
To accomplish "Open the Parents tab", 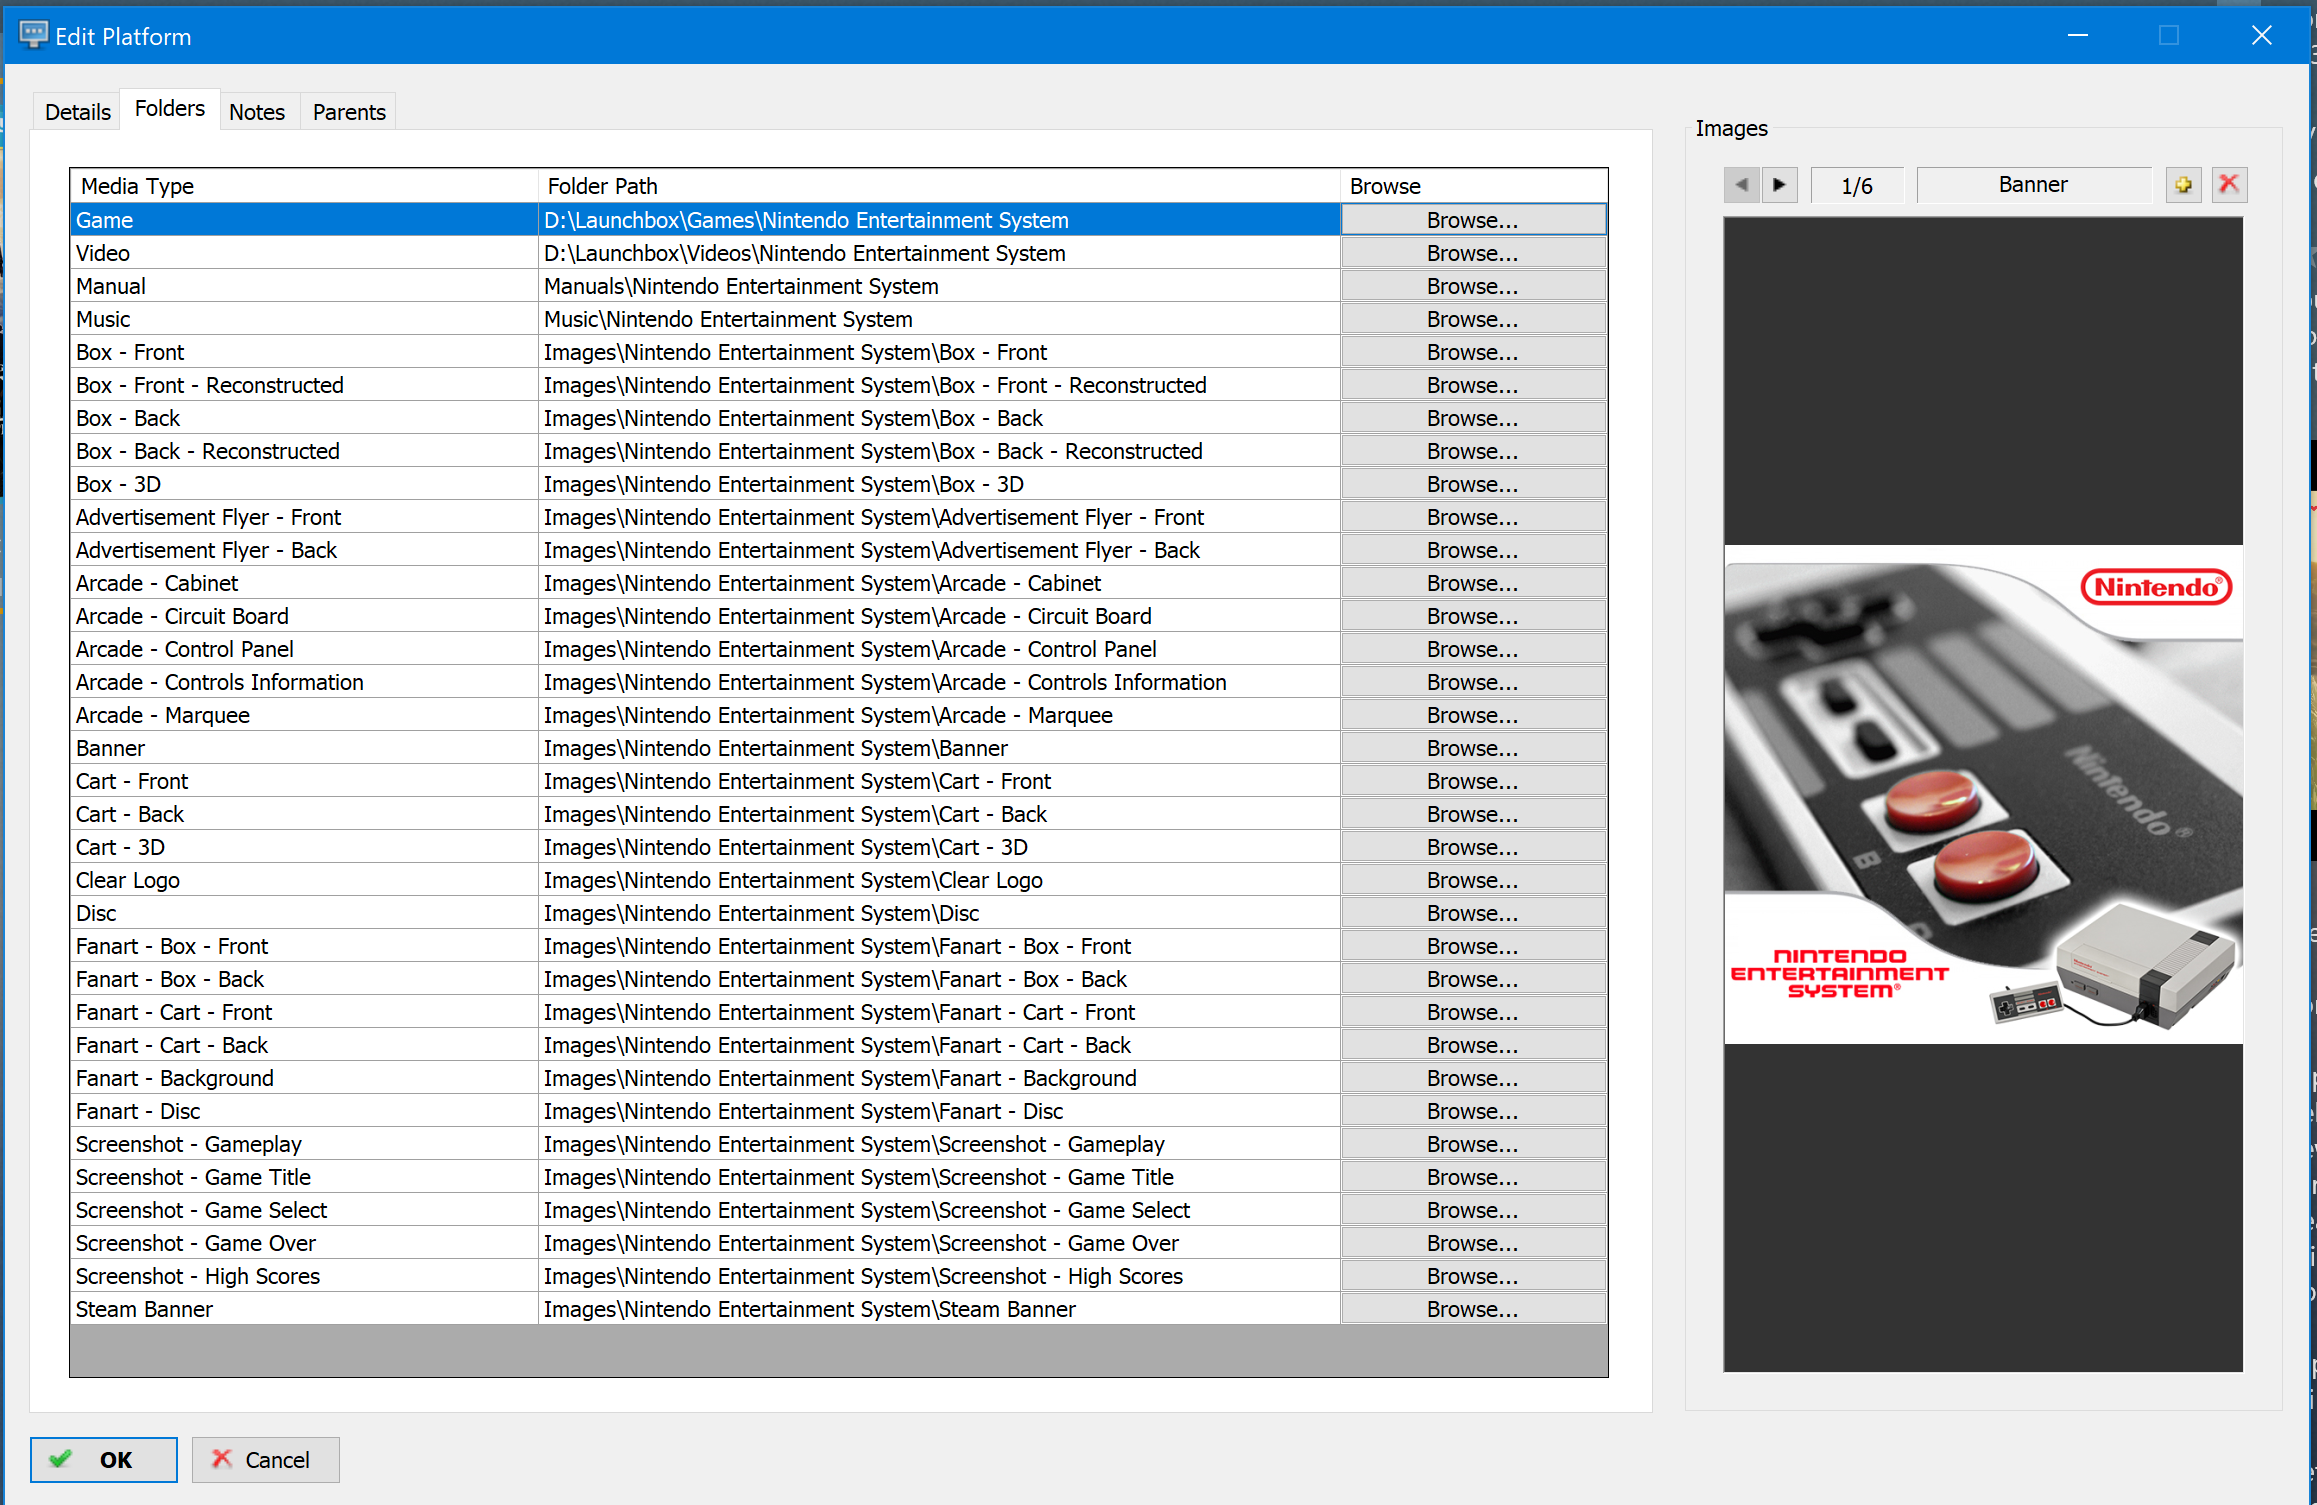I will click(349, 112).
